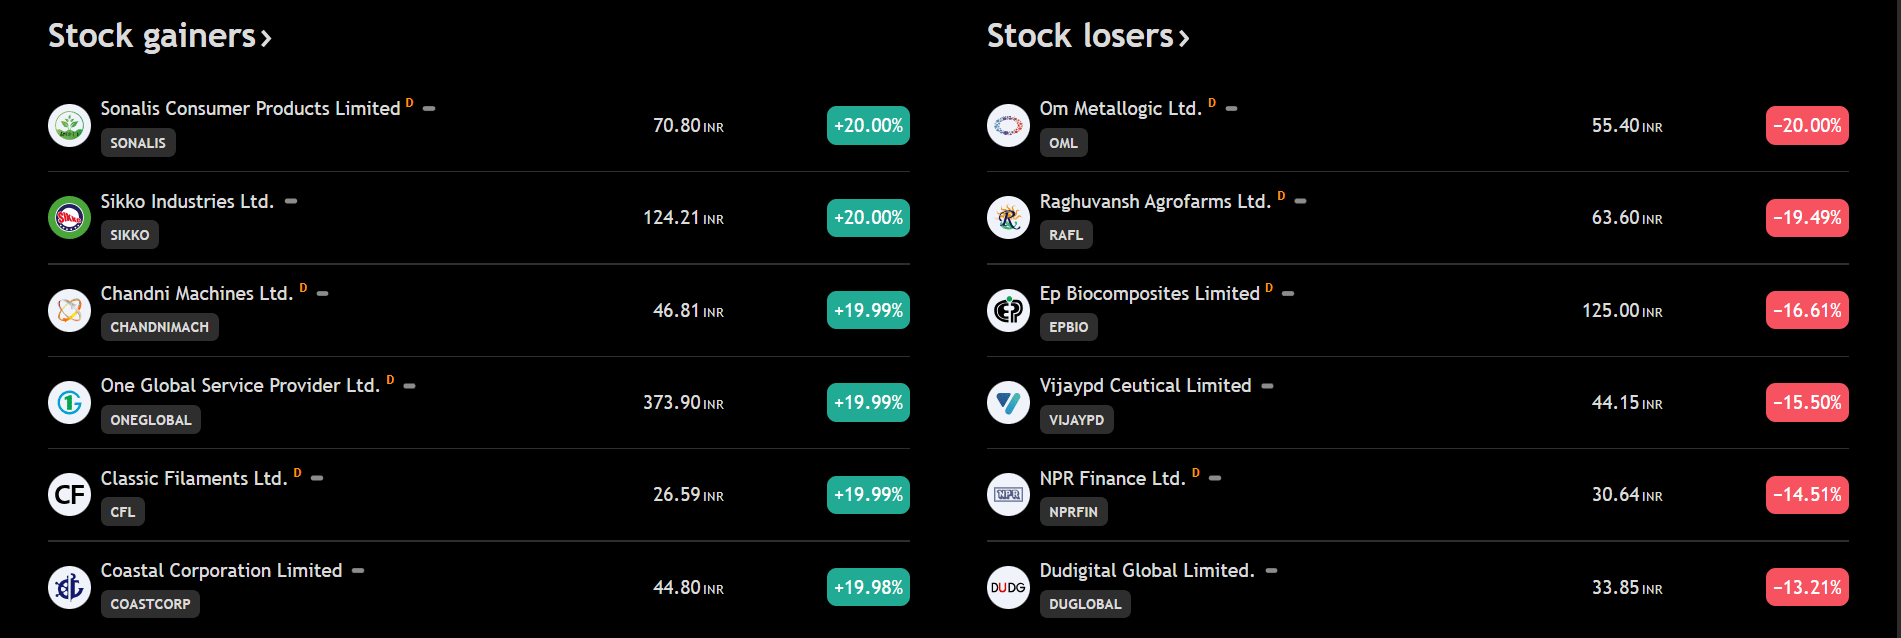Open the Stock losers section heading
1901x638 pixels.
coord(1087,36)
